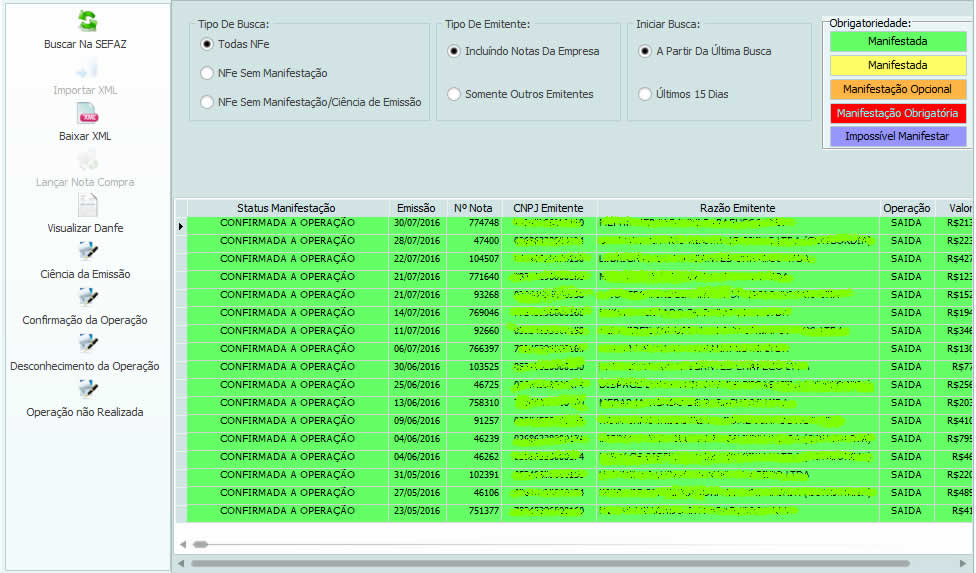
Task: Select the NFe Sem Manifestação radio option
Action: click(207, 73)
